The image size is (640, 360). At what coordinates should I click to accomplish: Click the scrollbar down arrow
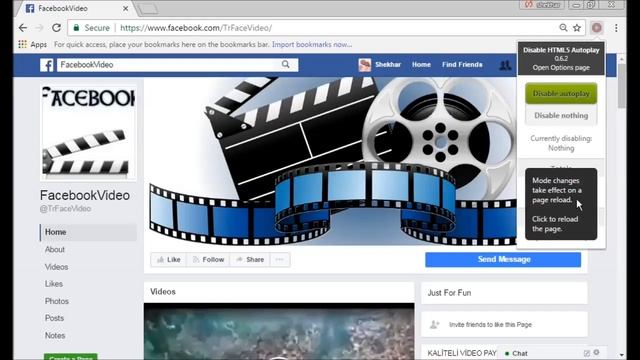[622, 355]
